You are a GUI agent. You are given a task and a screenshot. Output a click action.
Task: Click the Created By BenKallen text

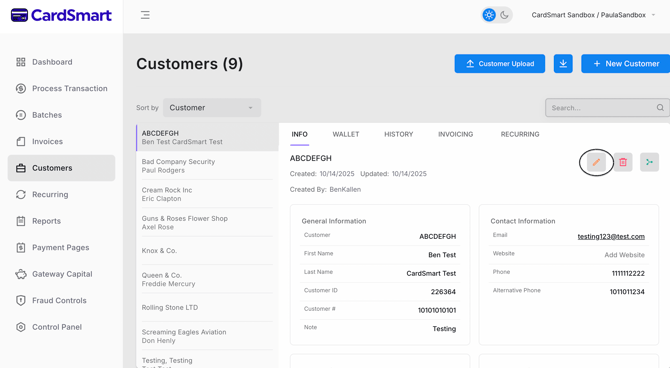tap(325, 189)
